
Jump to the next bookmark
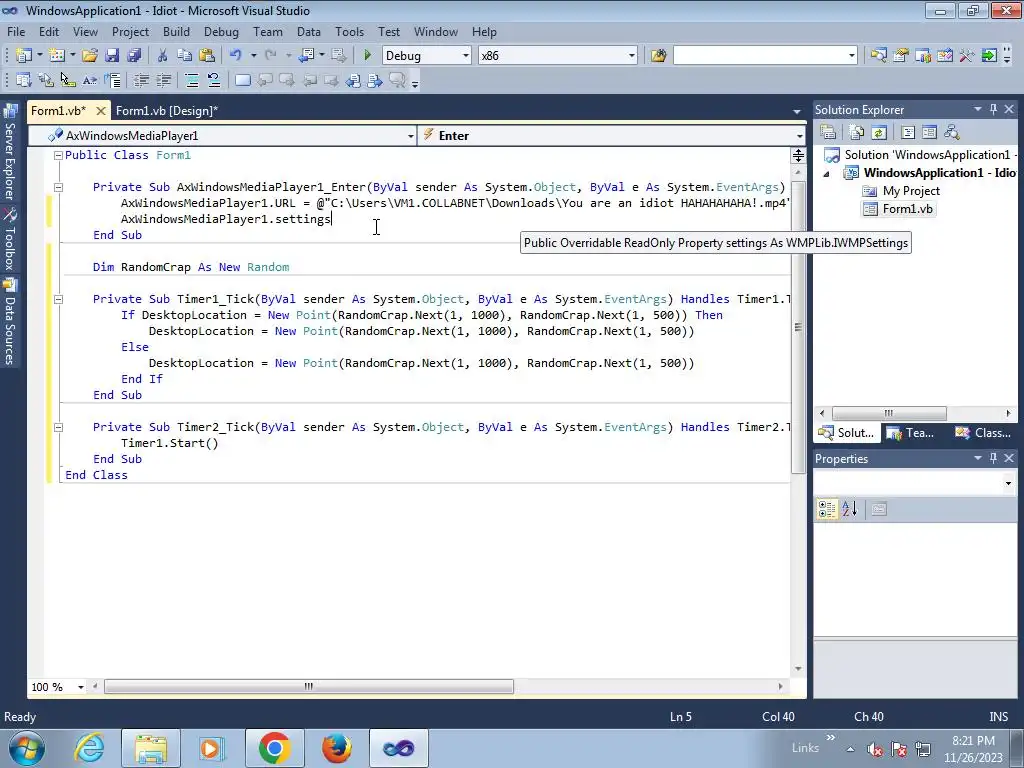(287, 80)
